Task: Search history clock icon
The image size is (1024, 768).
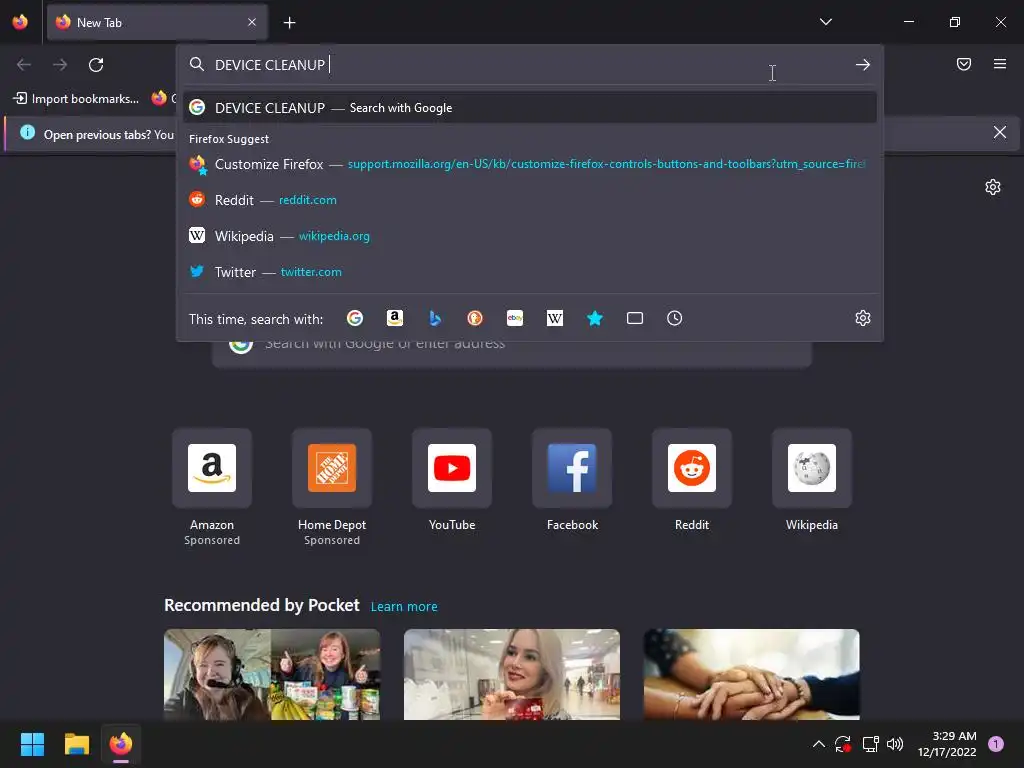Action: (x=675, y=318)
